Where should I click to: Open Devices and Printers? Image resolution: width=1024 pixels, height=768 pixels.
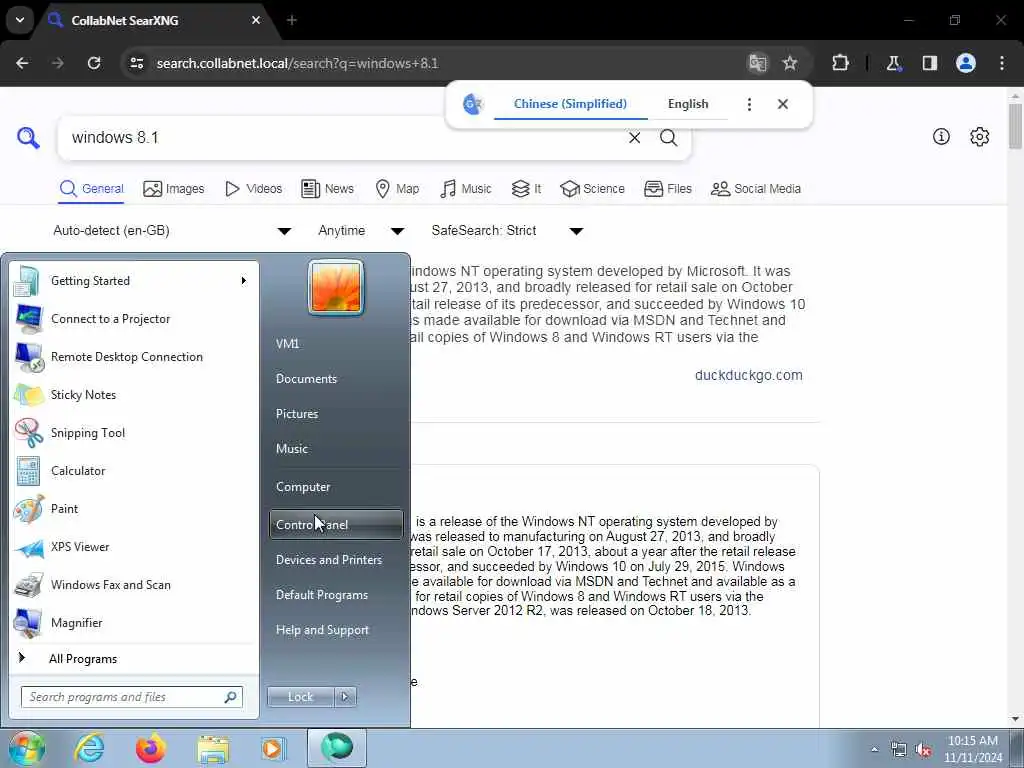coord(336,560)
